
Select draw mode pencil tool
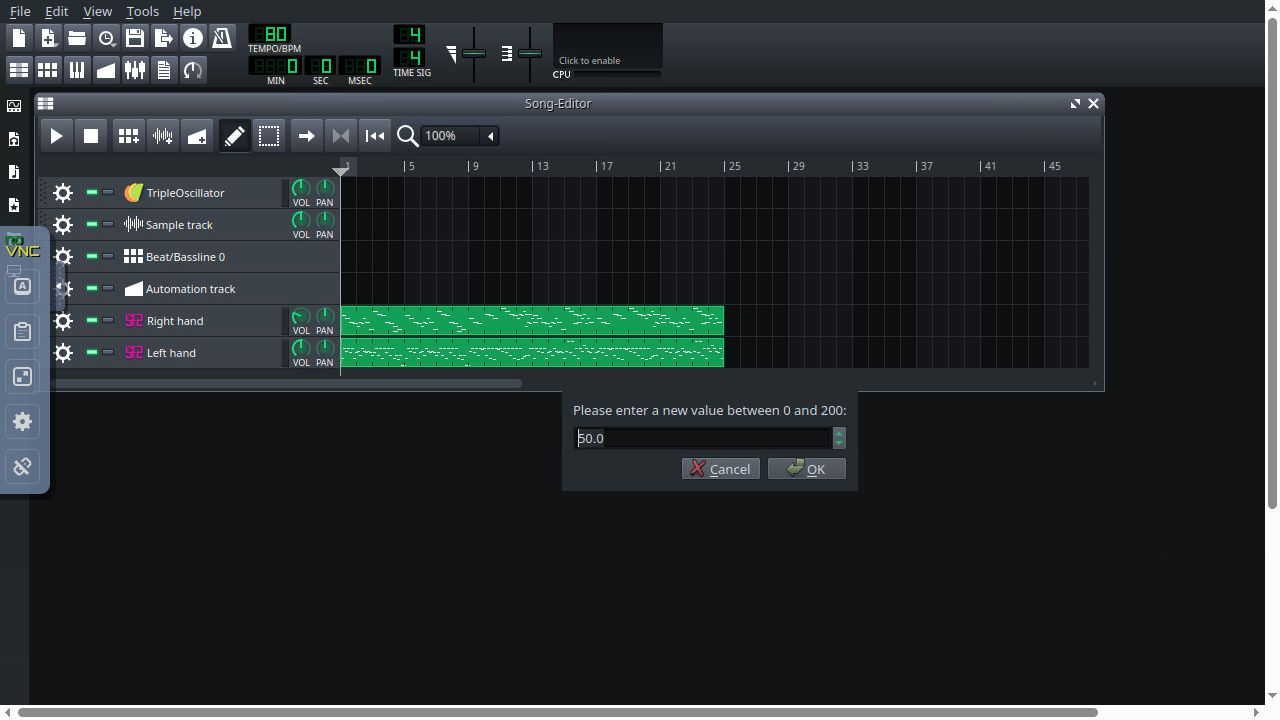pos(234,136)
